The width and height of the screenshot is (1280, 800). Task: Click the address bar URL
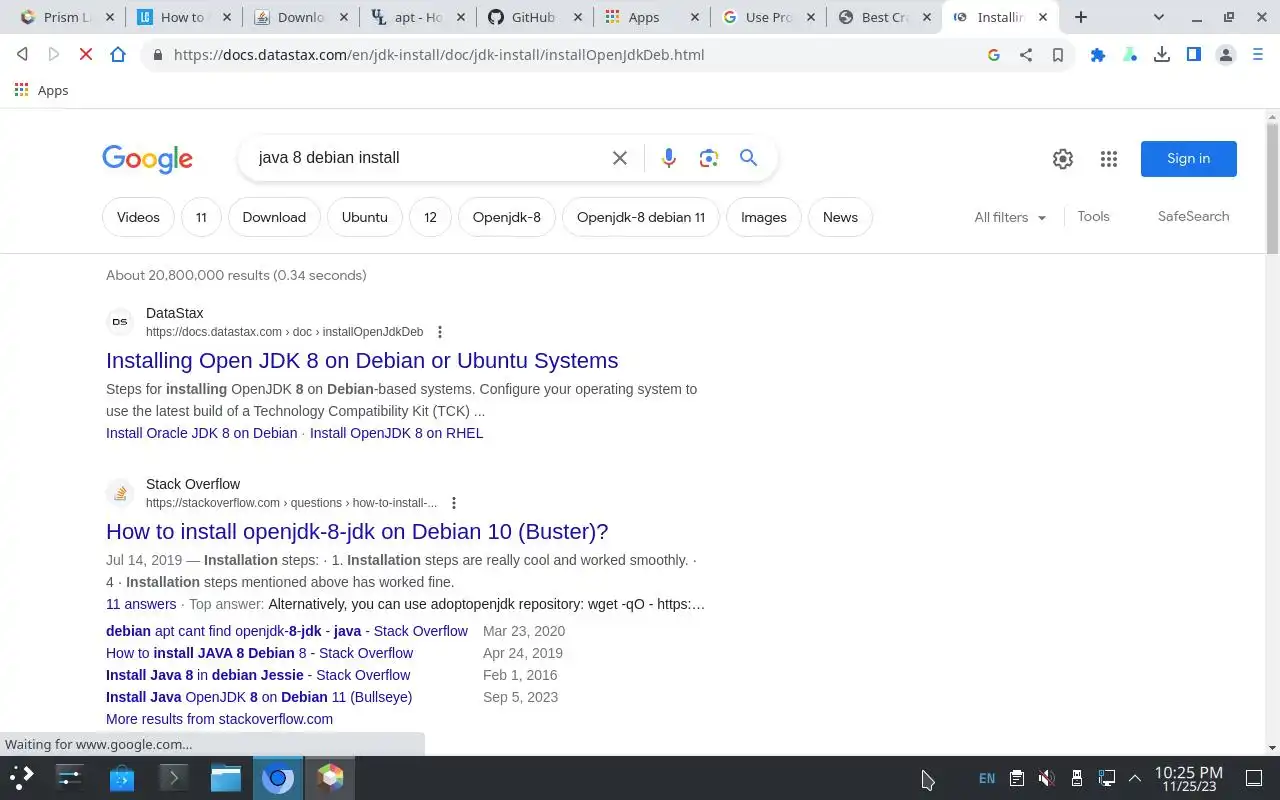click(x=439, y=55)
